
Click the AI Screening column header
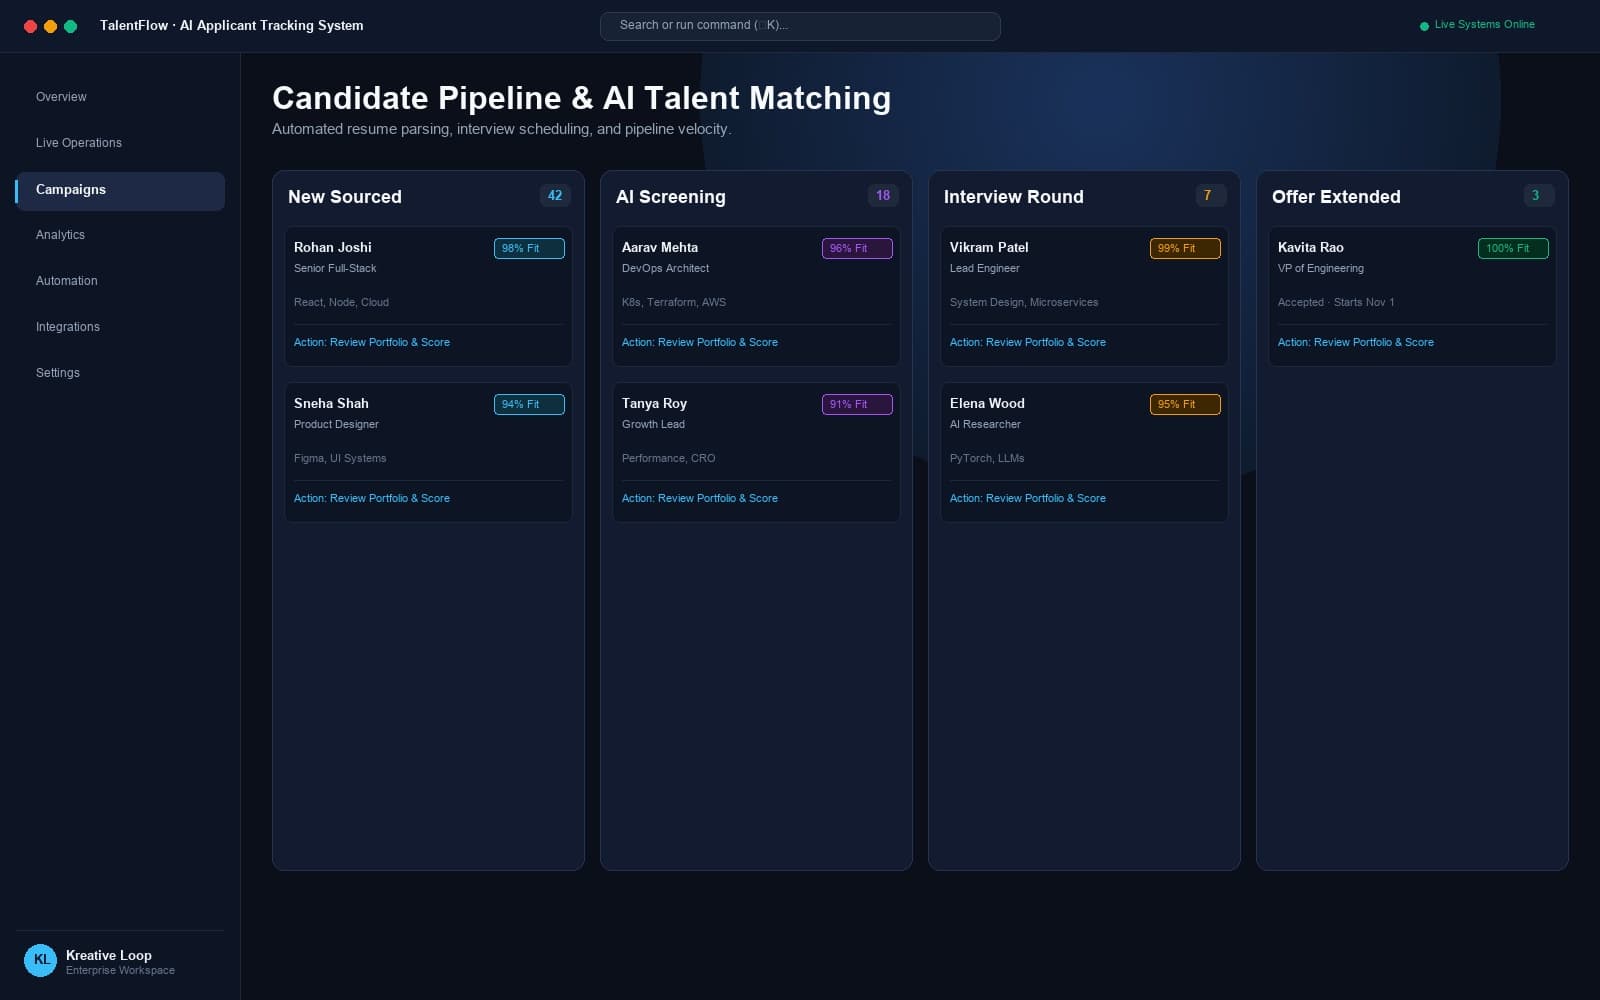tap(671, 197)
